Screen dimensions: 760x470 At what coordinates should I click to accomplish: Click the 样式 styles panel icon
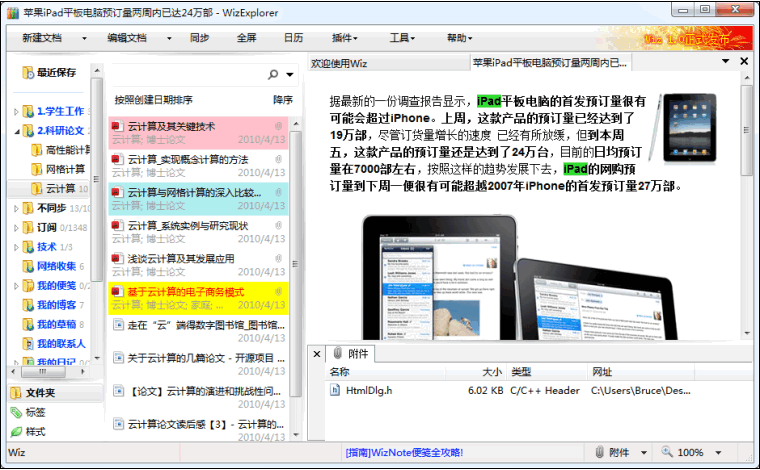[x=16, y=432]
